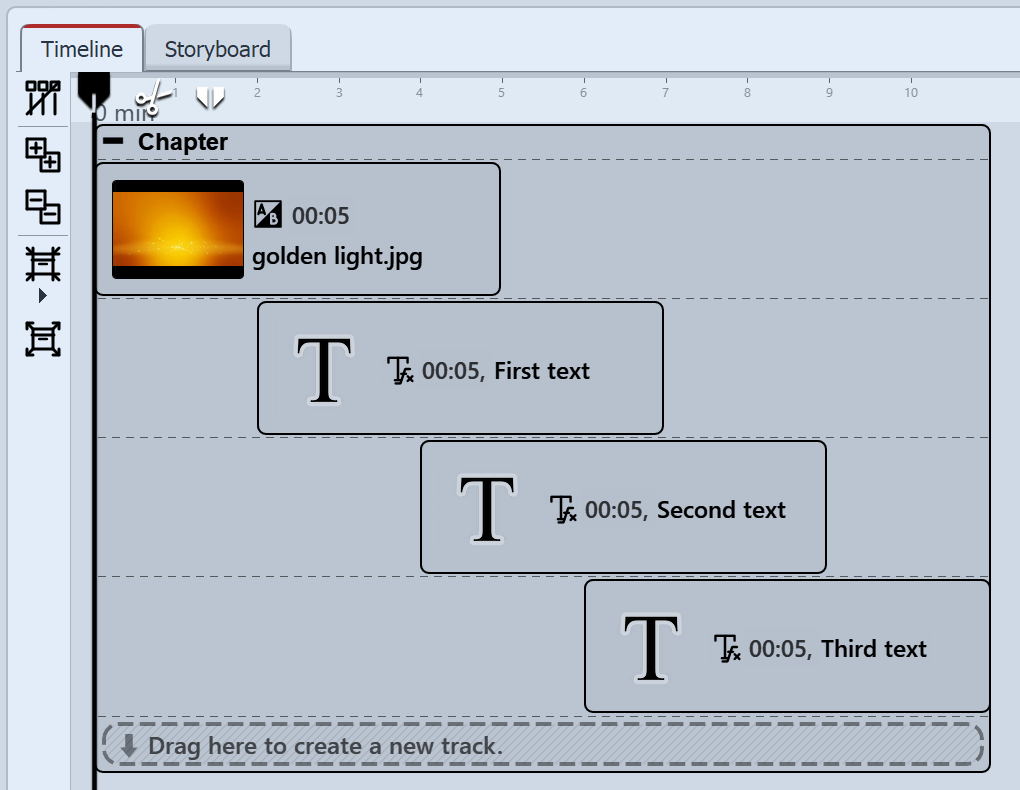Select the scissors cut tool above the ruler
Screen dimensions: 1020x790
pyautogui.click(x=152, y=98)
